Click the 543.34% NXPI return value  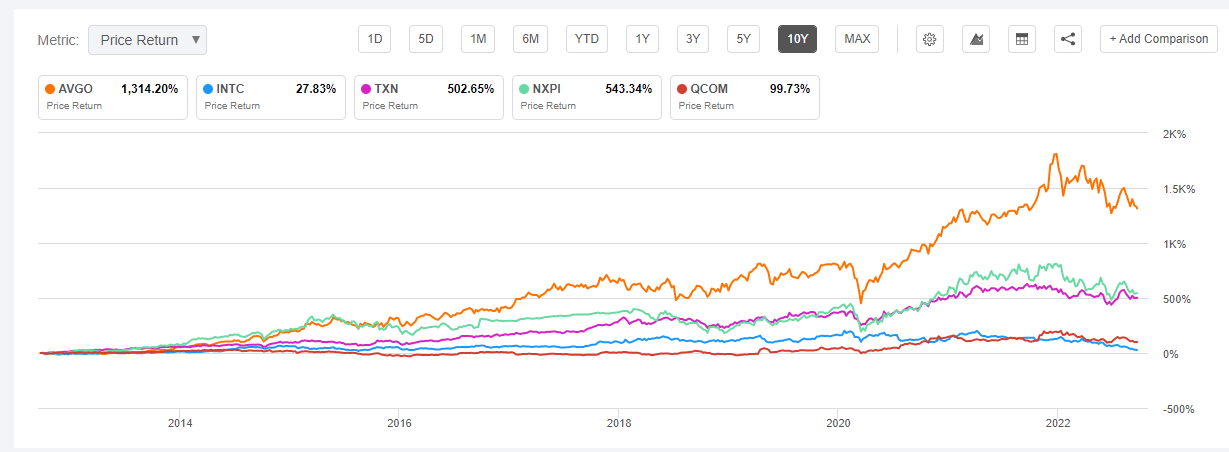click(x=629, y=89)
